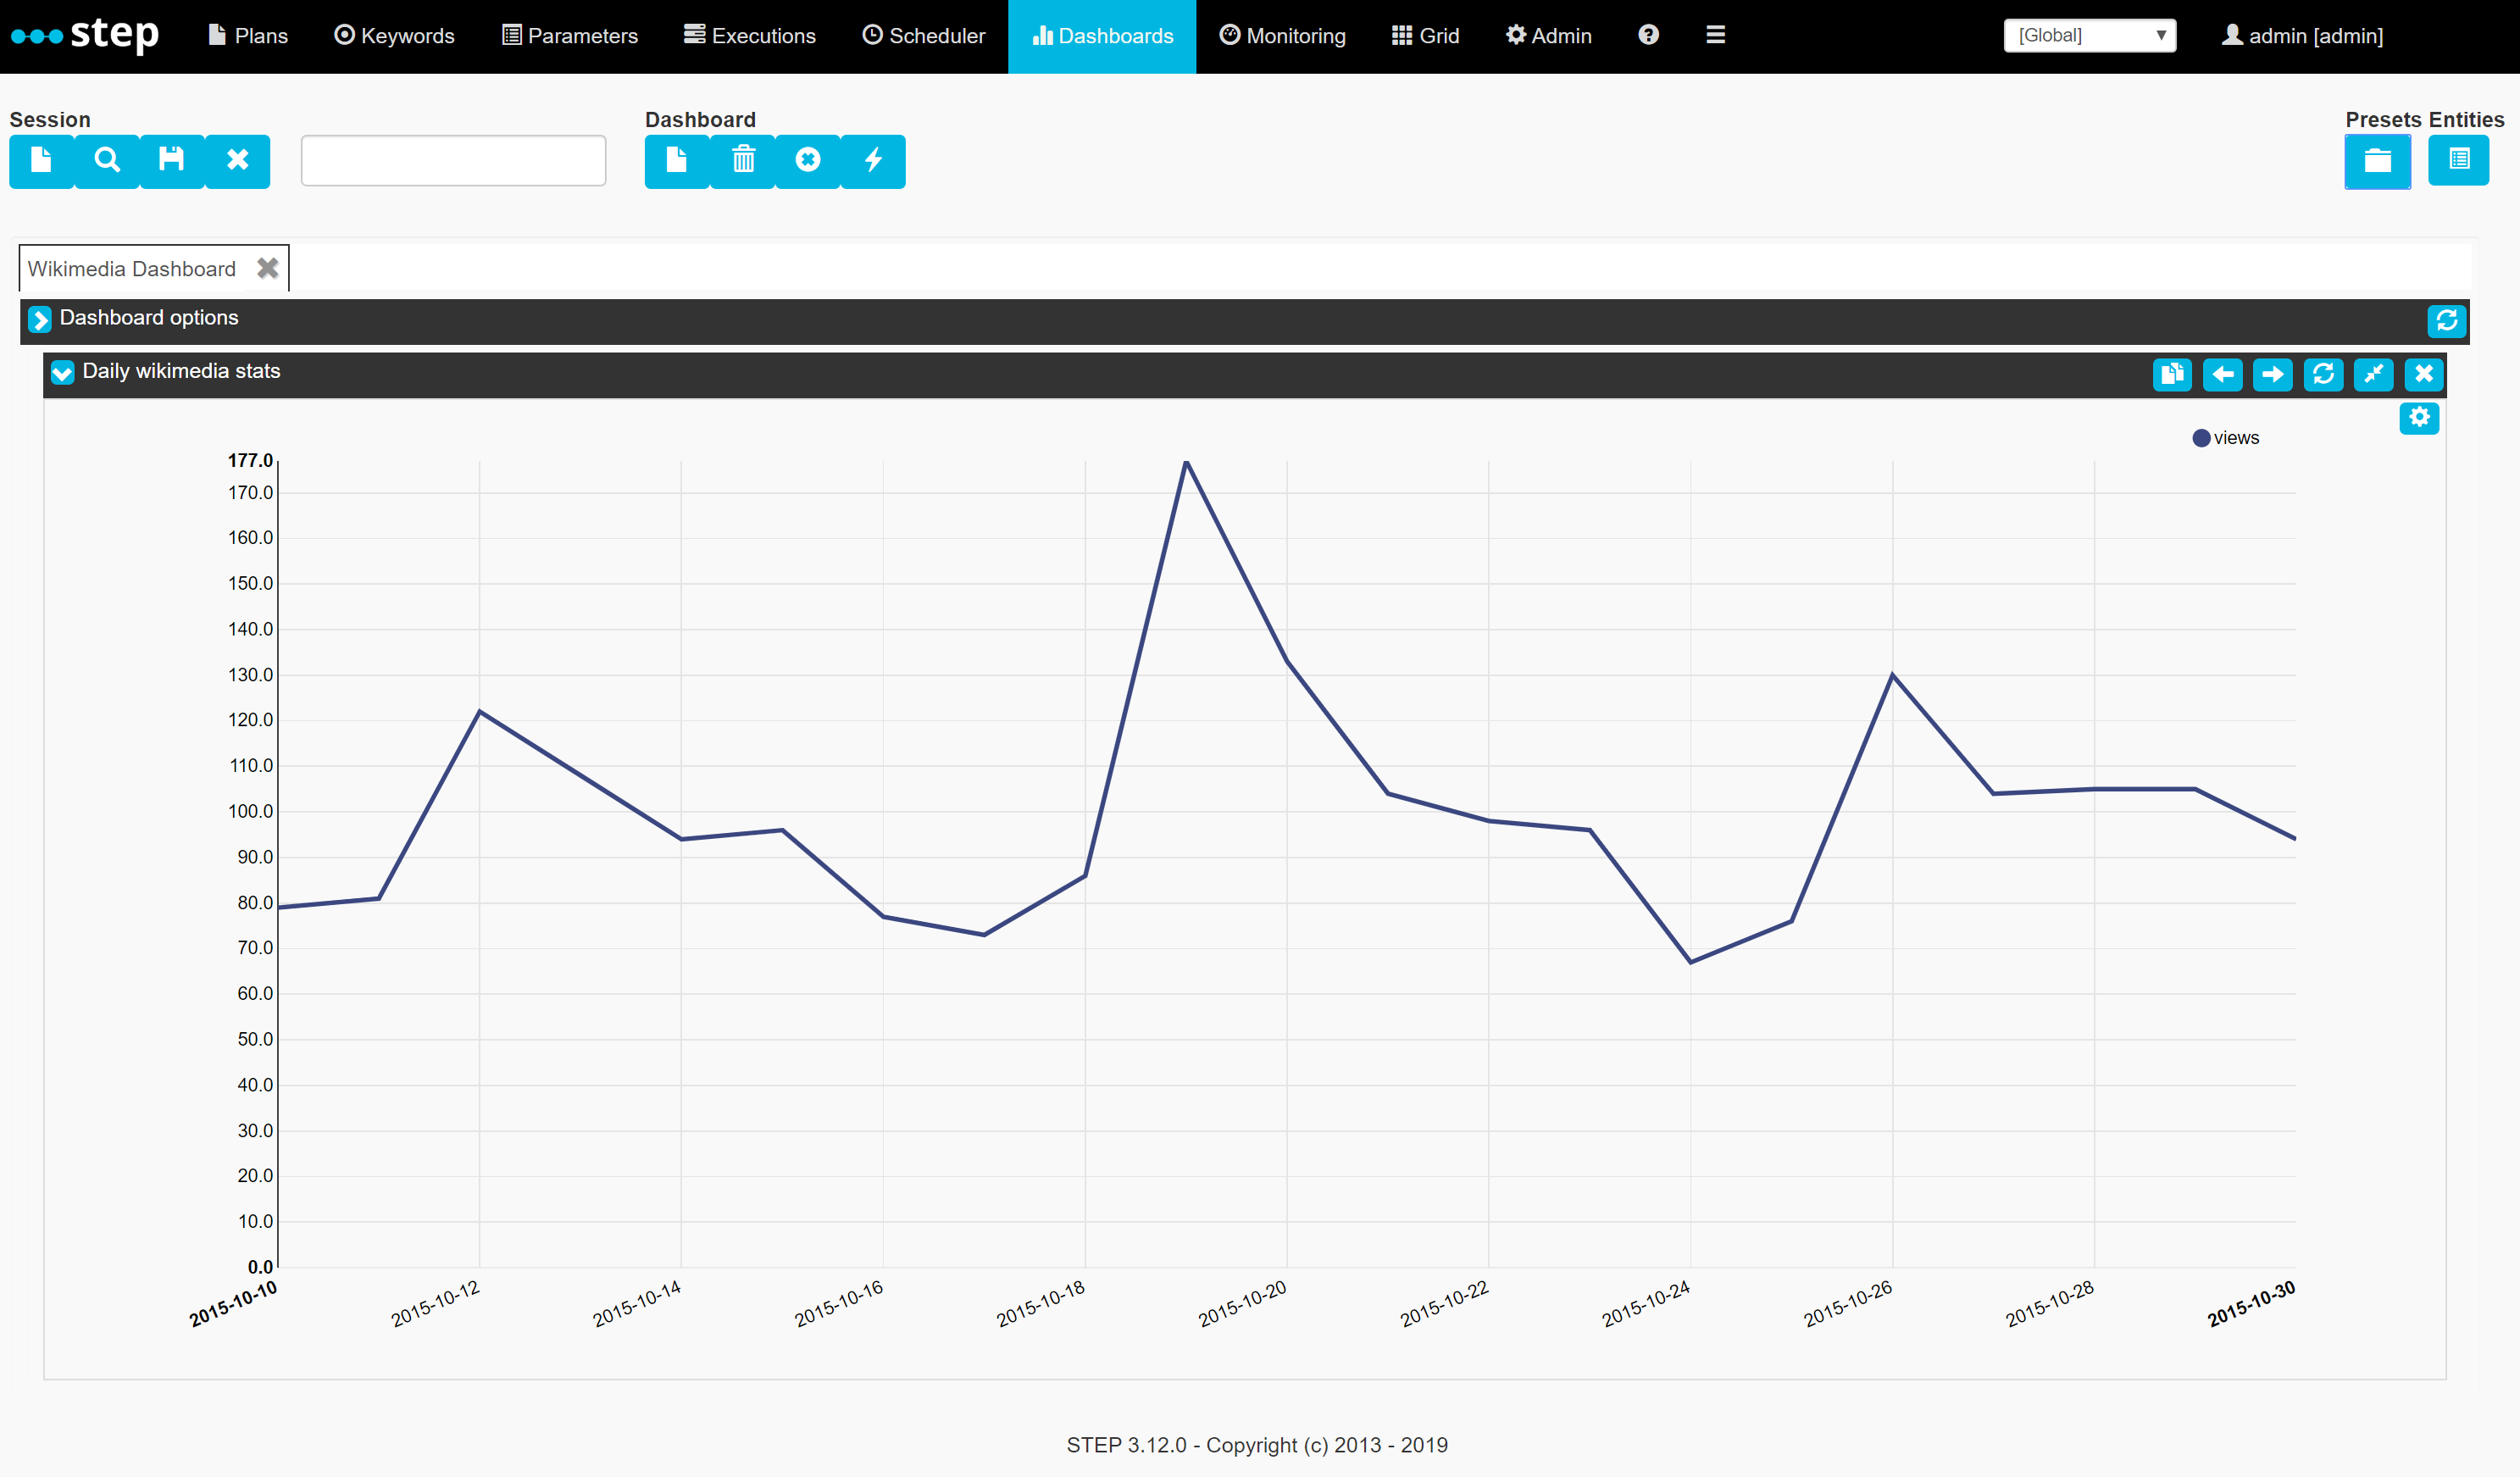Click the Dashboard lightning bolt icon
Screen dimensions: 2520x1477
[873, 161]
